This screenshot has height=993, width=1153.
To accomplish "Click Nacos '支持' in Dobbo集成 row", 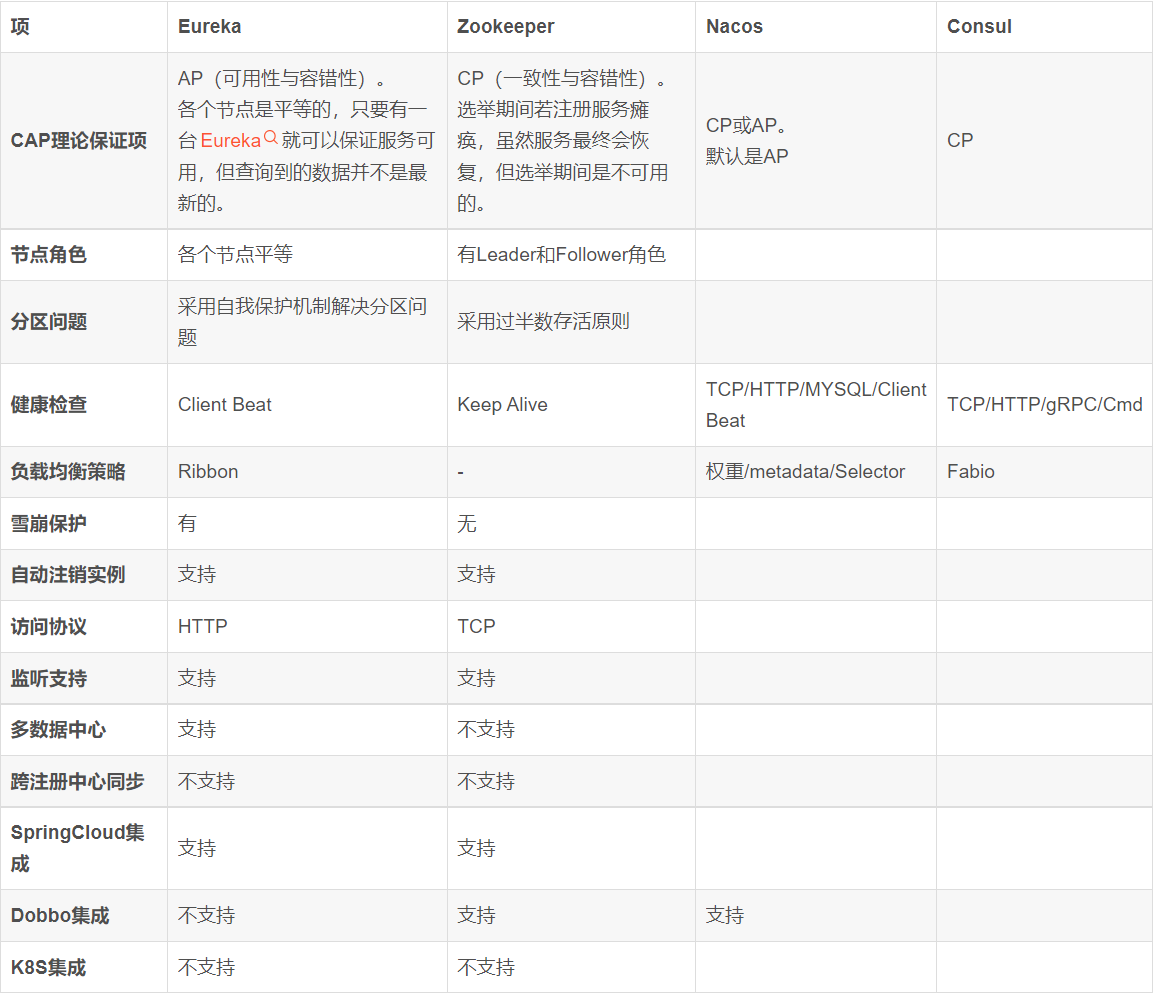I will pyautogui.click(x=816, y=916).
